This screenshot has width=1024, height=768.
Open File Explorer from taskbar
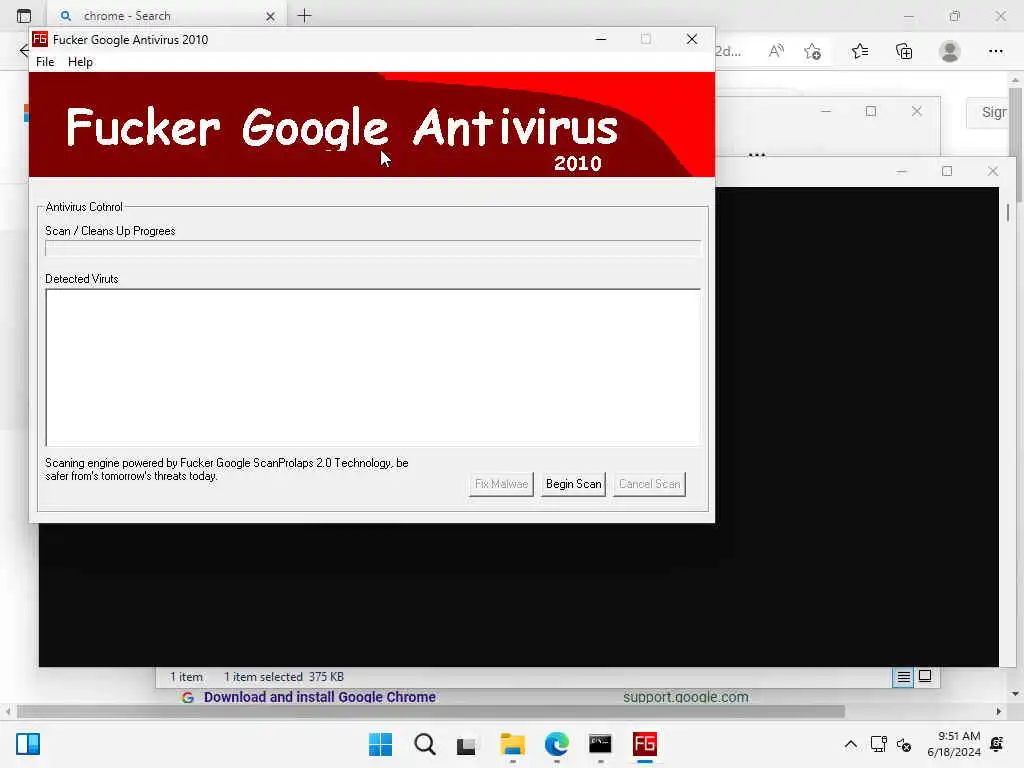pos(513,744)
